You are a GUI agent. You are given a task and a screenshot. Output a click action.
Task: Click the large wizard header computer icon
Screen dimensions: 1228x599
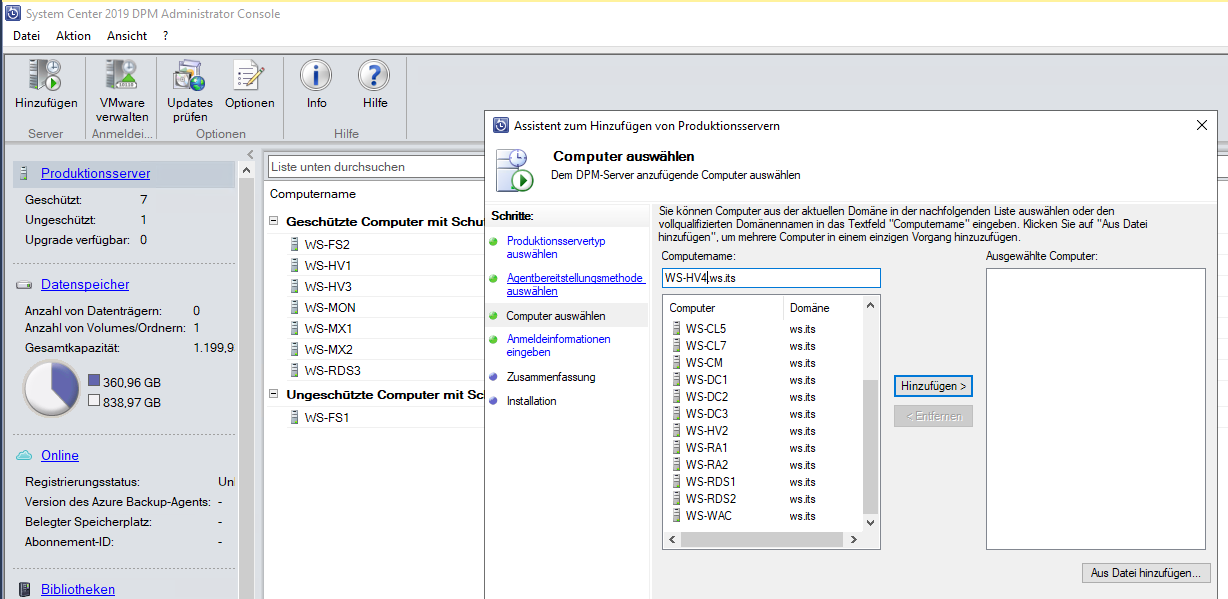pos(514,169)
